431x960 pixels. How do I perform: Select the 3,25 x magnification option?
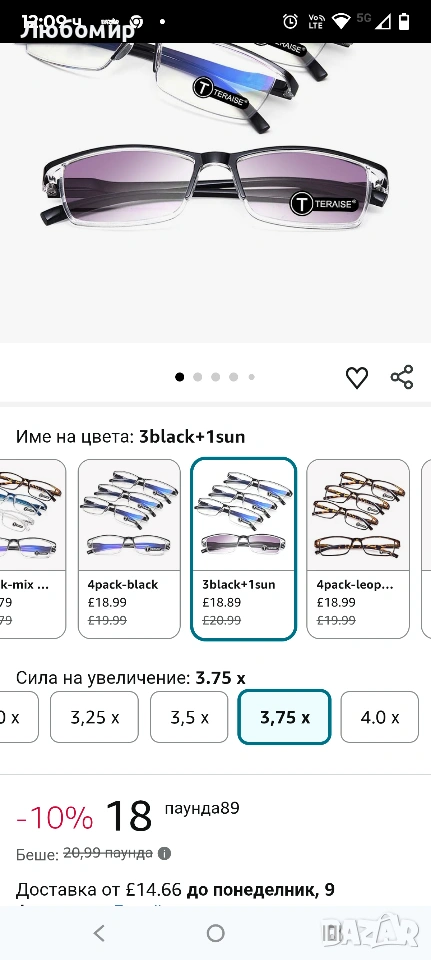coord(94,717)
